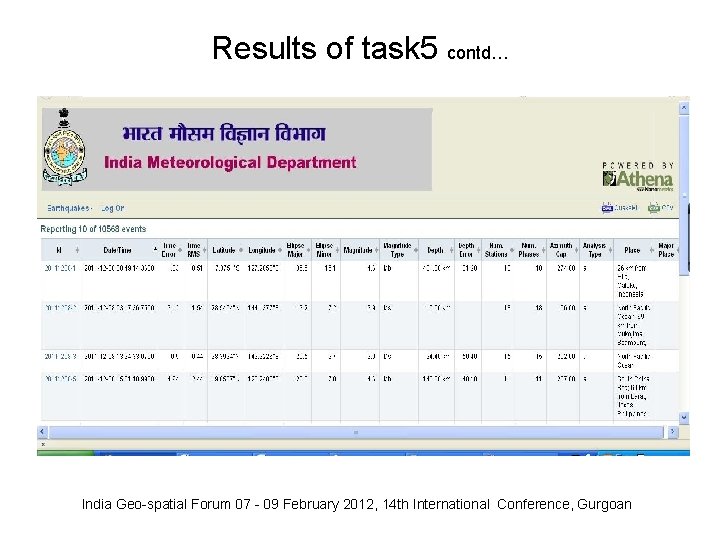Viewport: 720px width, 540px height.
Task: Click the page scrollbar down arrow
Action: click(684, 417)
